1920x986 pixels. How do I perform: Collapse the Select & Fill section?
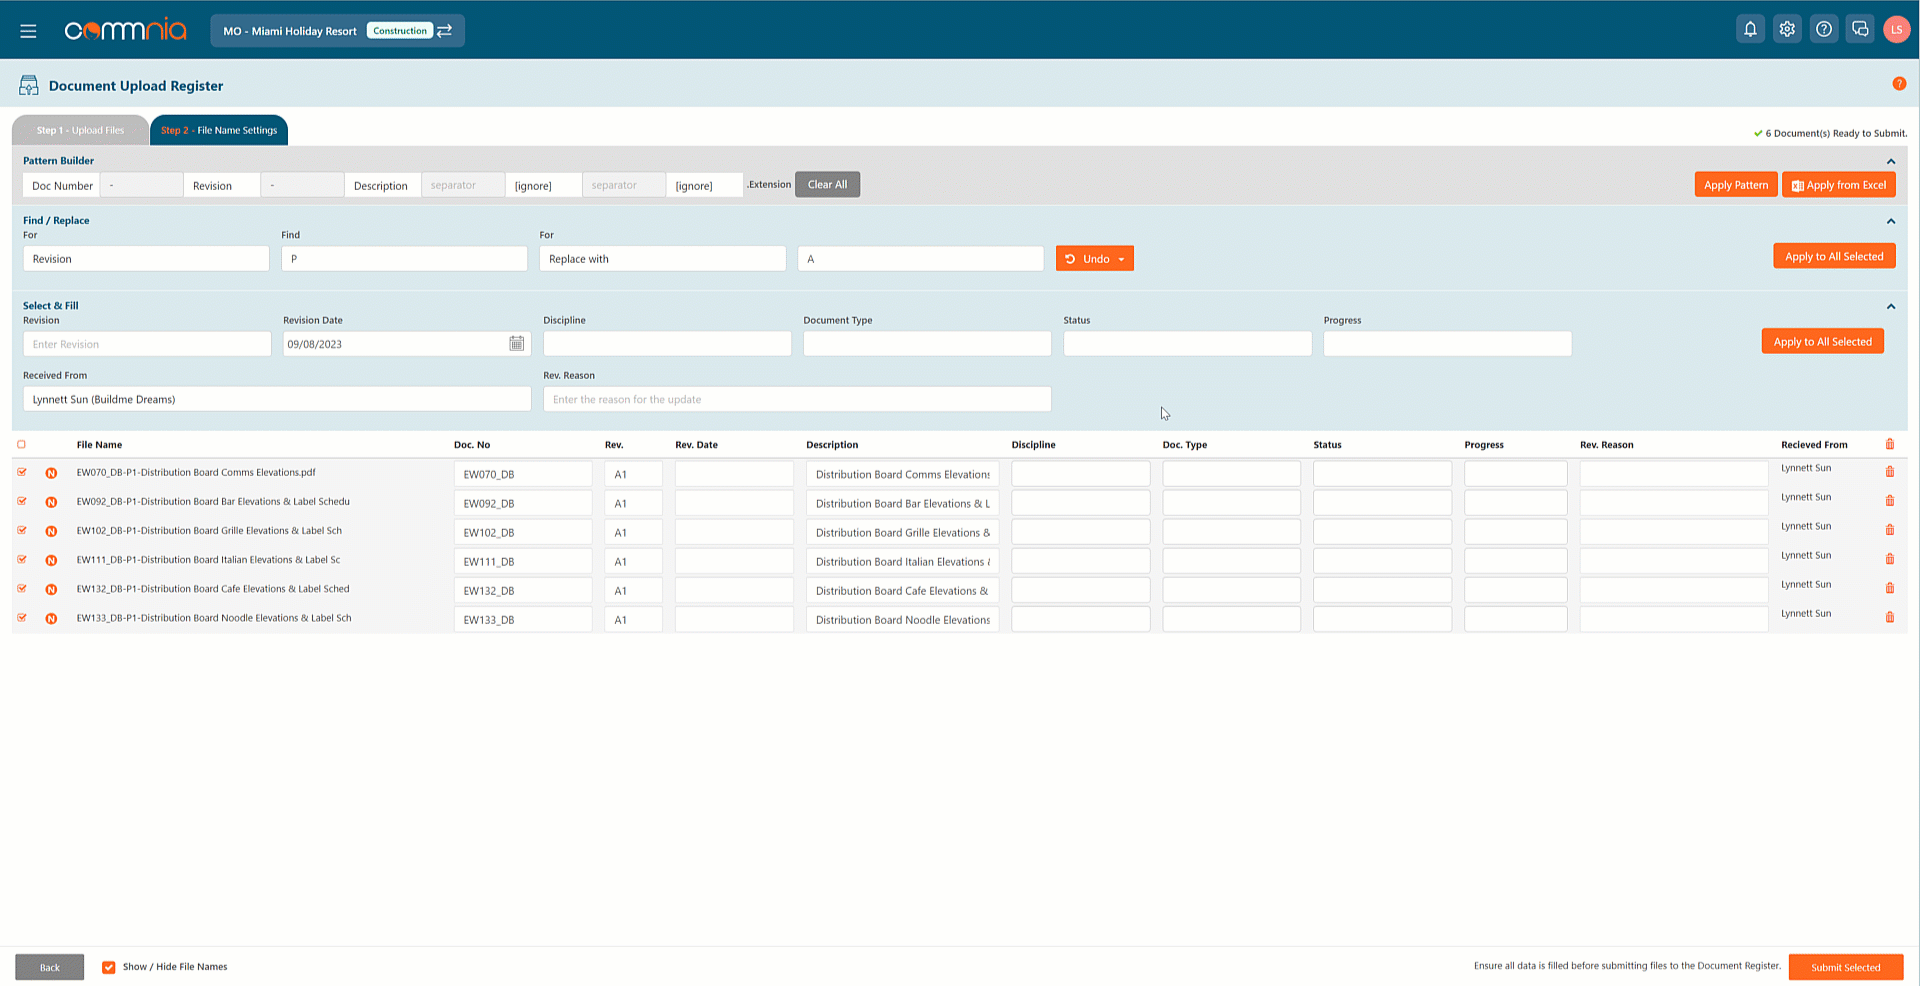[x=1891, y=306]
